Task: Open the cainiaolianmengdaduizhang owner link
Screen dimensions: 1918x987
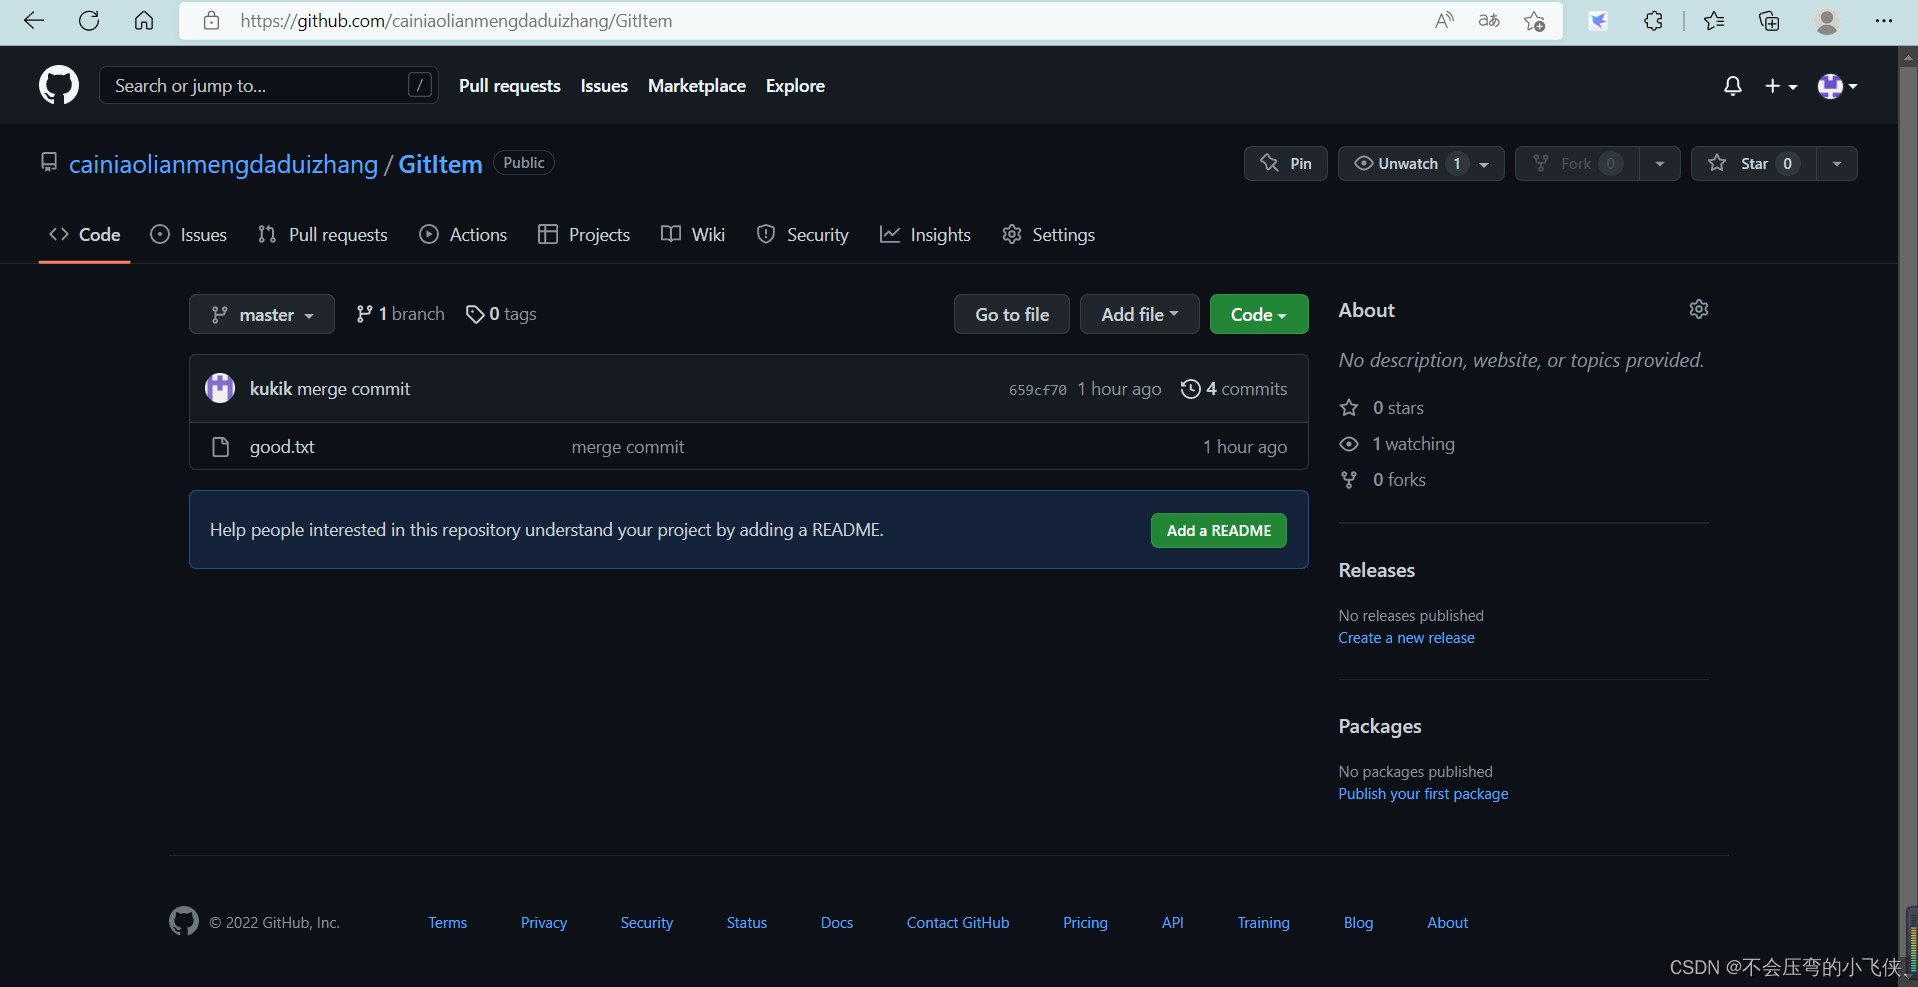Action: pyautogui.click(x=223, y=164)
